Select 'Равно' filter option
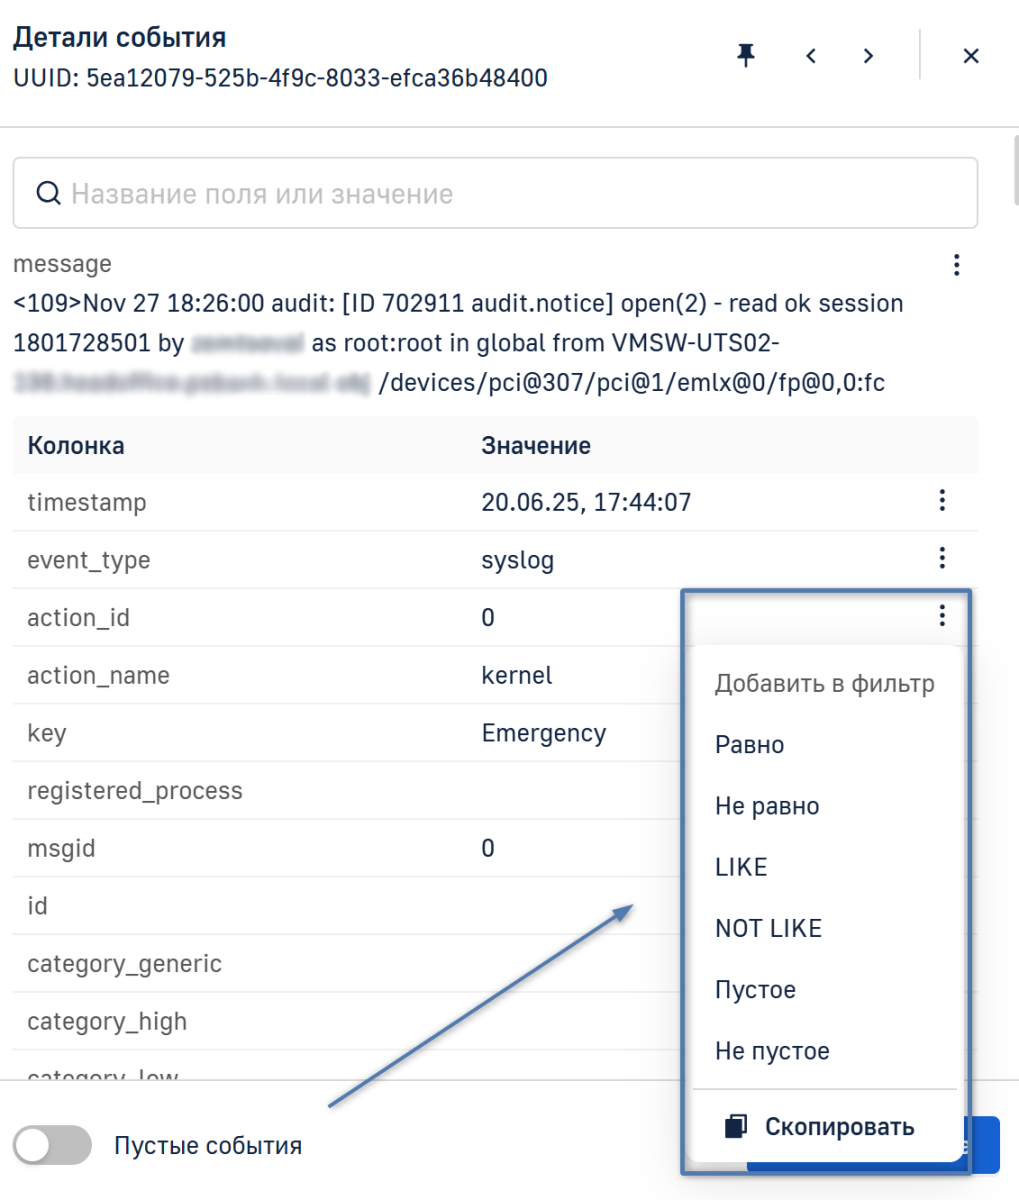 (750, 745)
